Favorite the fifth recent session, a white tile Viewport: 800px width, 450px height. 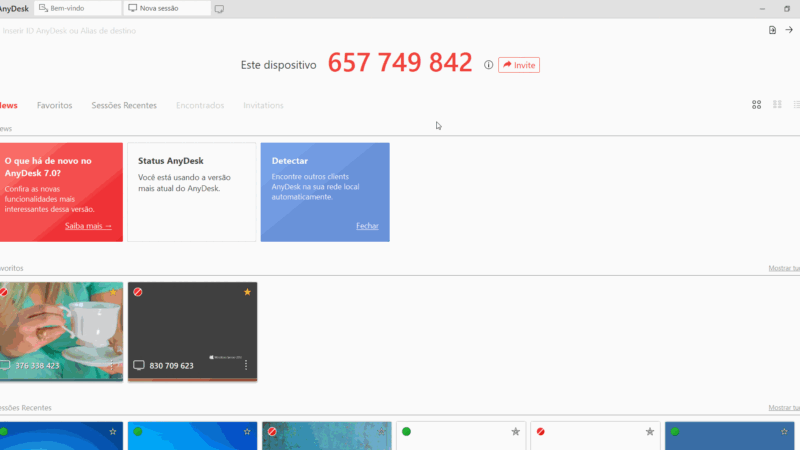[x=650, y=432]
